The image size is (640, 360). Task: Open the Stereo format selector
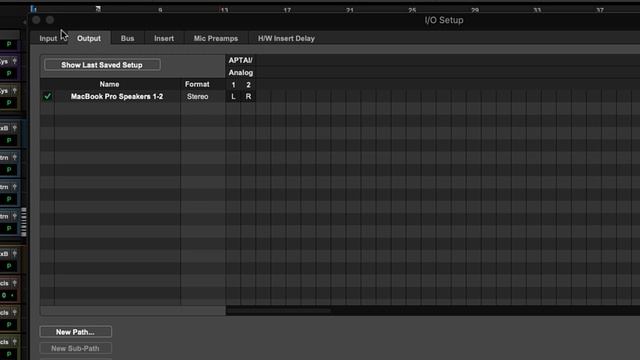coord(198,97)
